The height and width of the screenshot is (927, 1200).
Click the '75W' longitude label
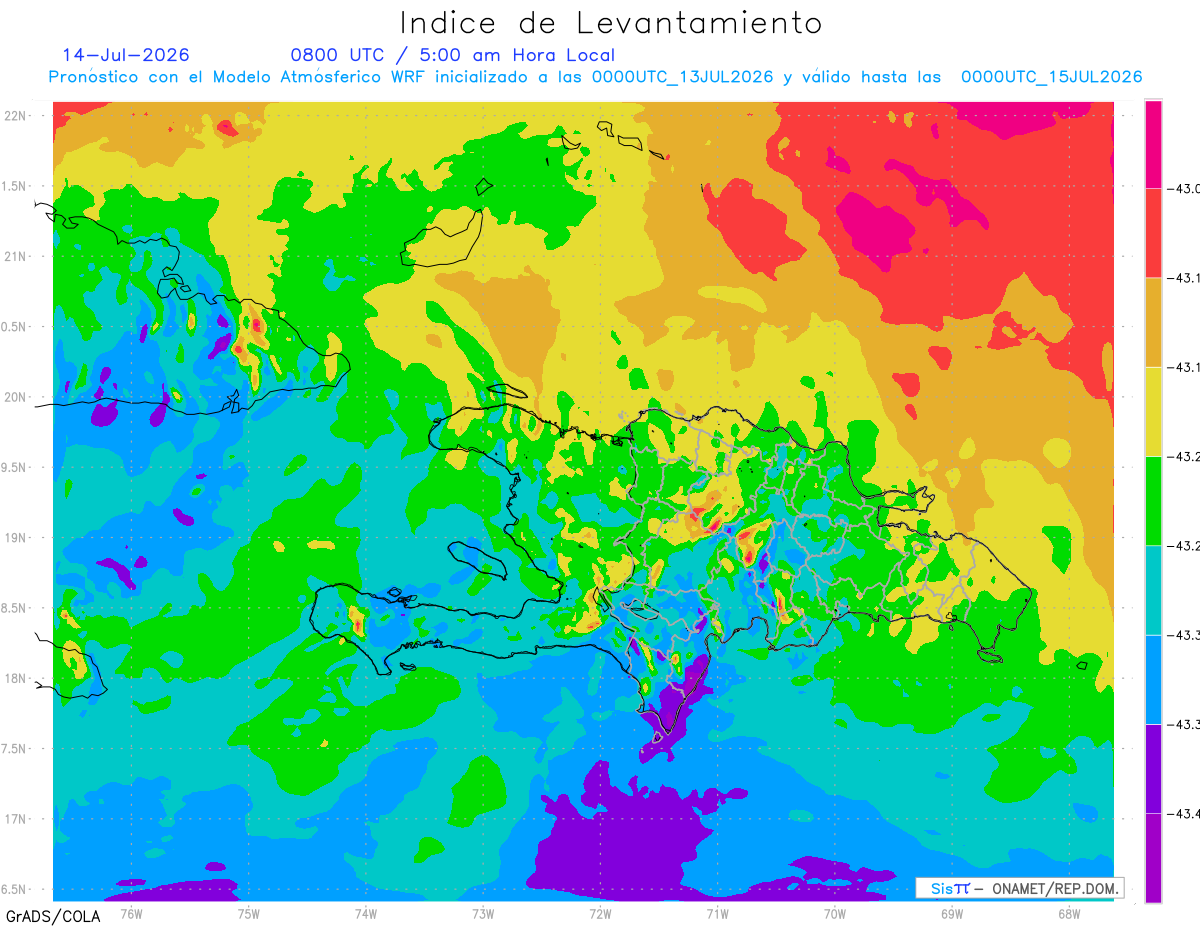point(249,913)
